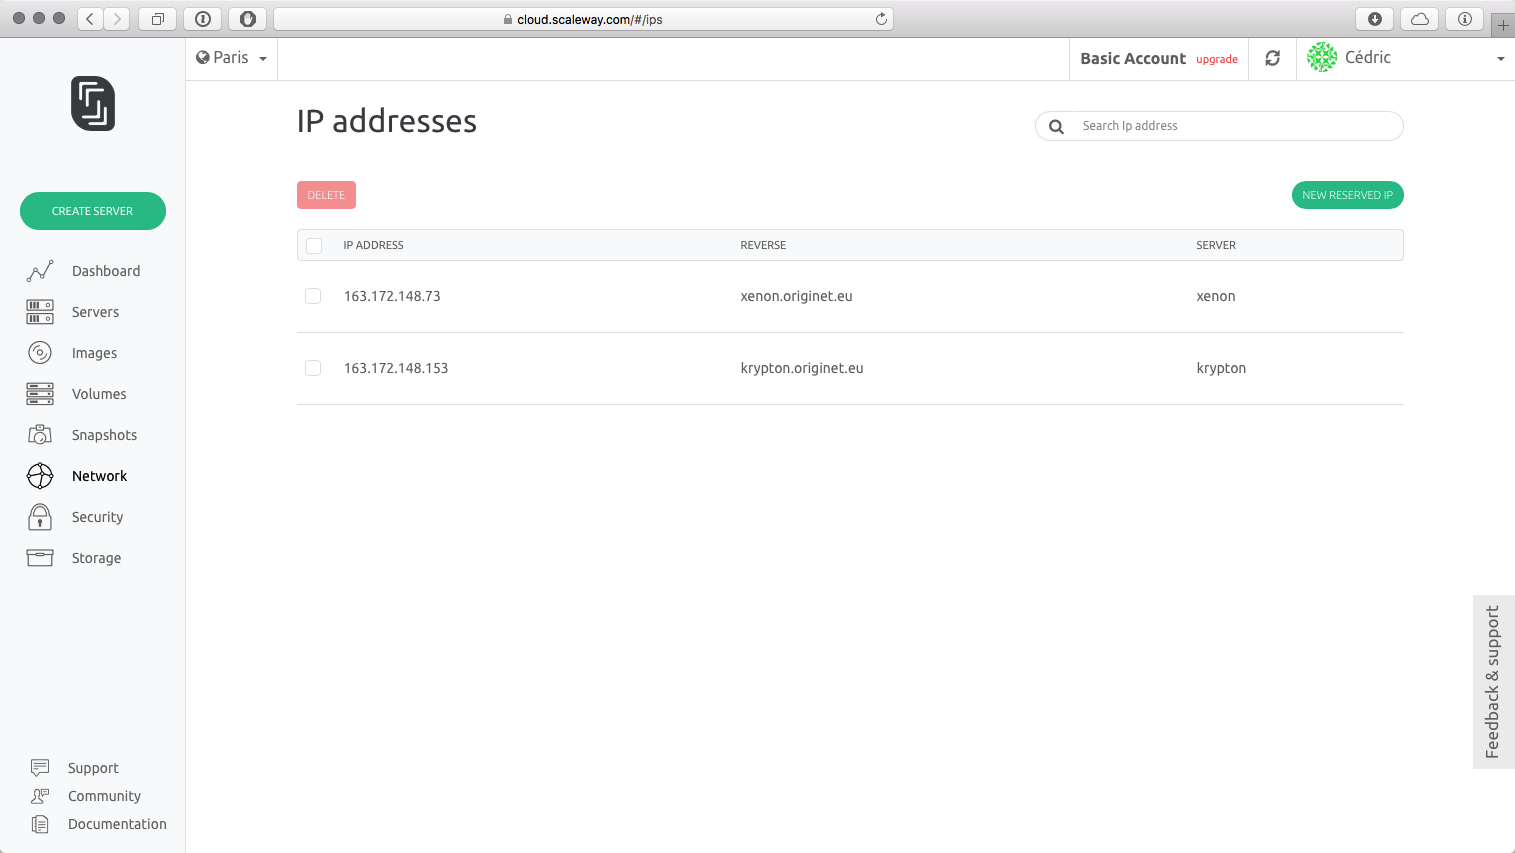Expand the Paris region dropdown
Screen dimensions: 1515x853
tap(232, 58)
